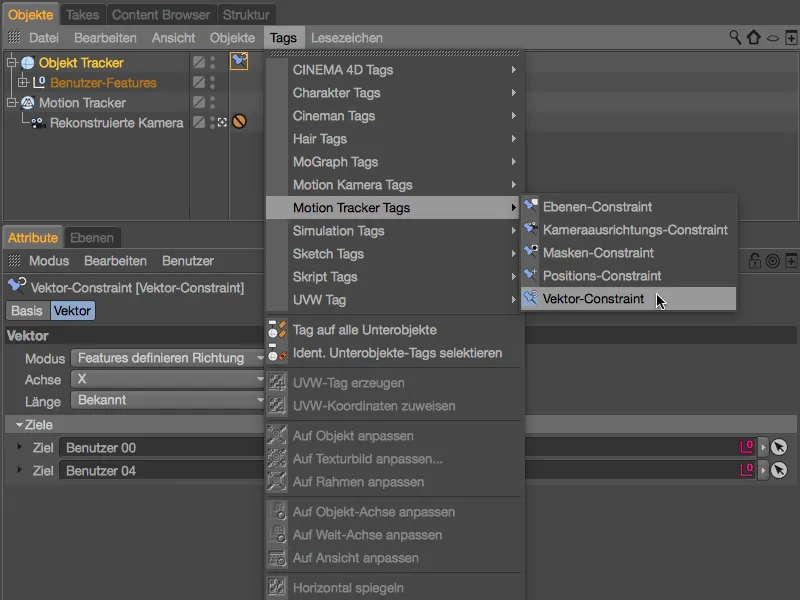Click the eye view icon in Objekte toolbar
This screenshot has height=600, width=800.
[773, 38]
